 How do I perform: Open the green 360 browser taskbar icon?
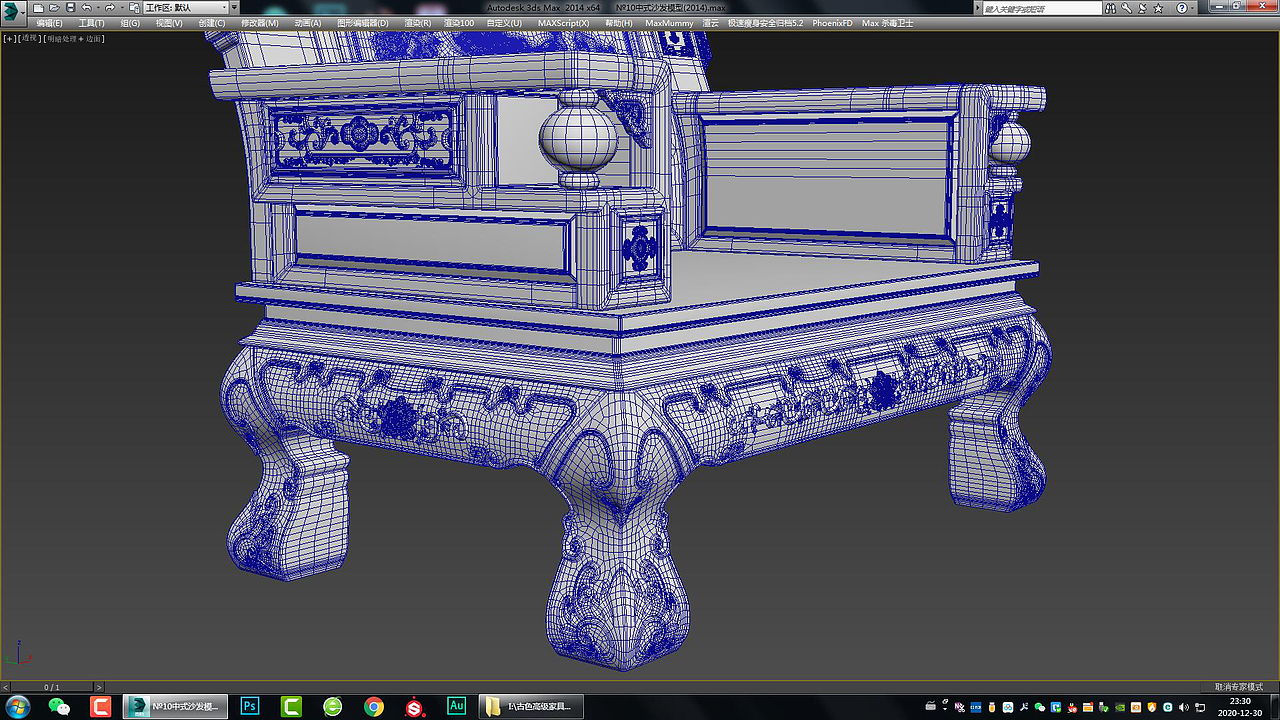[333, 707]
